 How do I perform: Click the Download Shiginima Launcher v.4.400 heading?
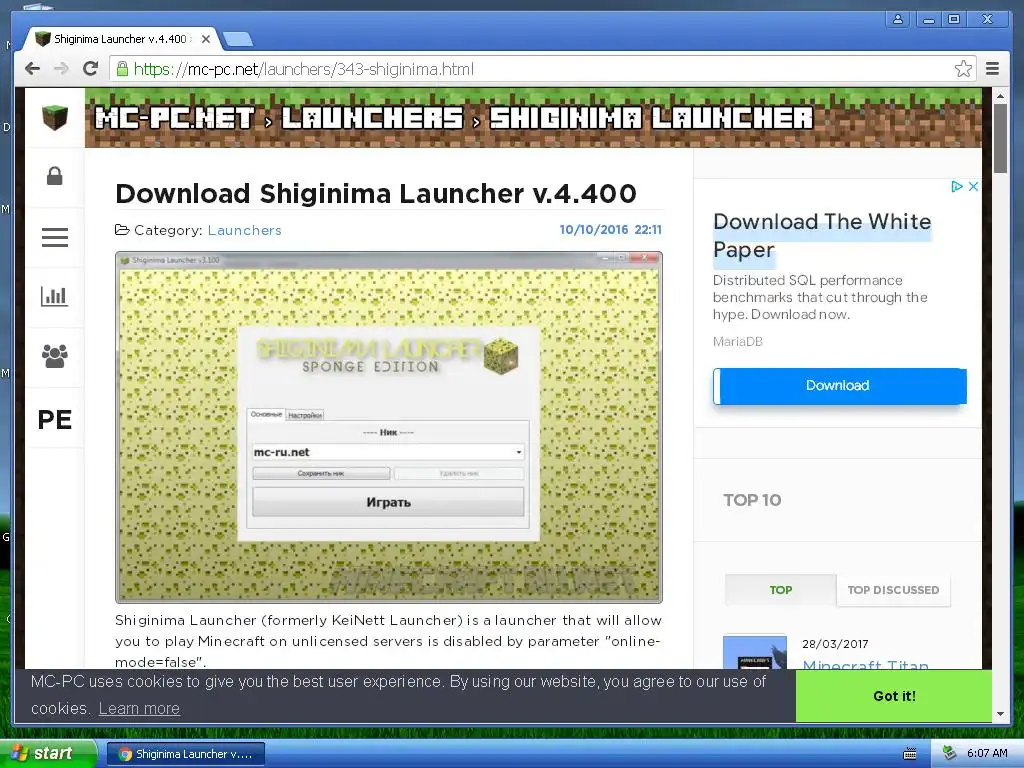376,193
